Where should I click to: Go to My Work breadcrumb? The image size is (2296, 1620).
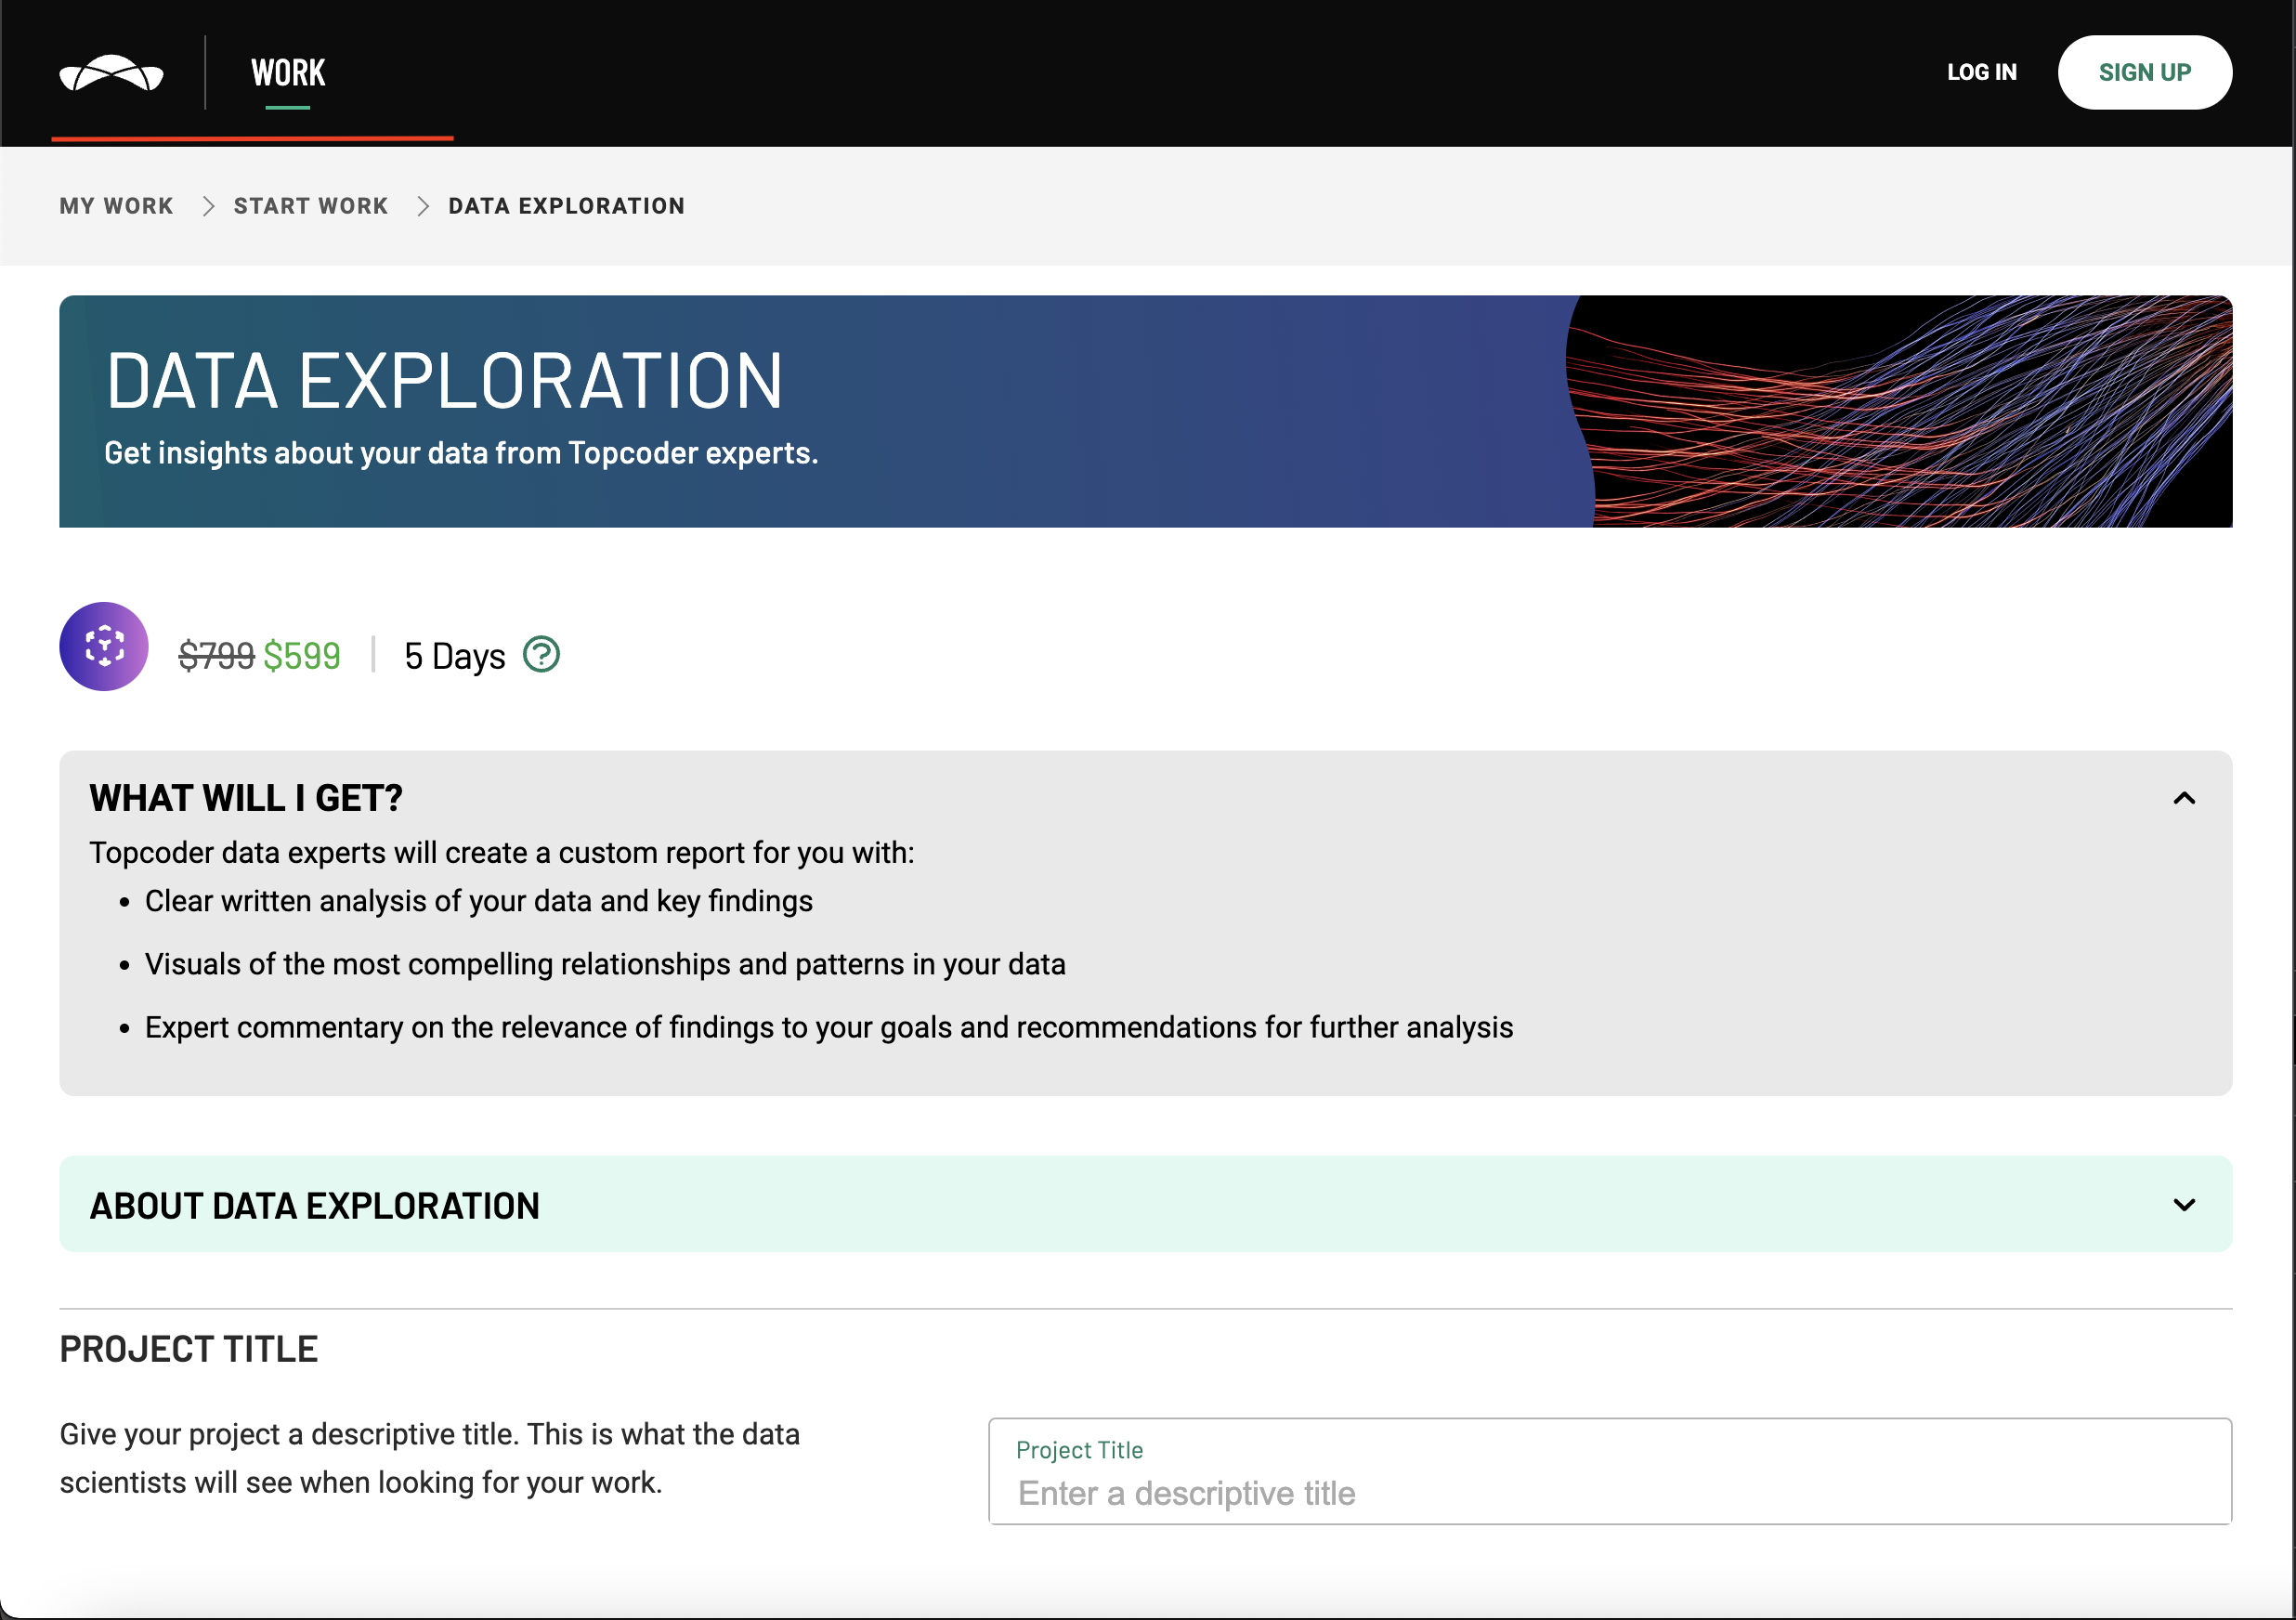(x=116, y=206)
